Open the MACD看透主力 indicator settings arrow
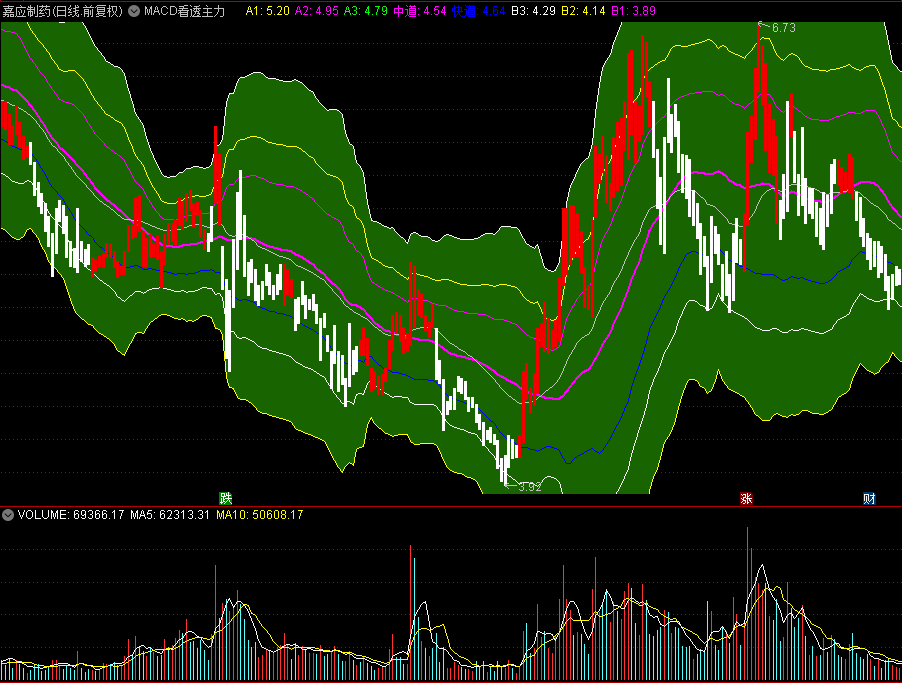 click(x=134, y=11)
